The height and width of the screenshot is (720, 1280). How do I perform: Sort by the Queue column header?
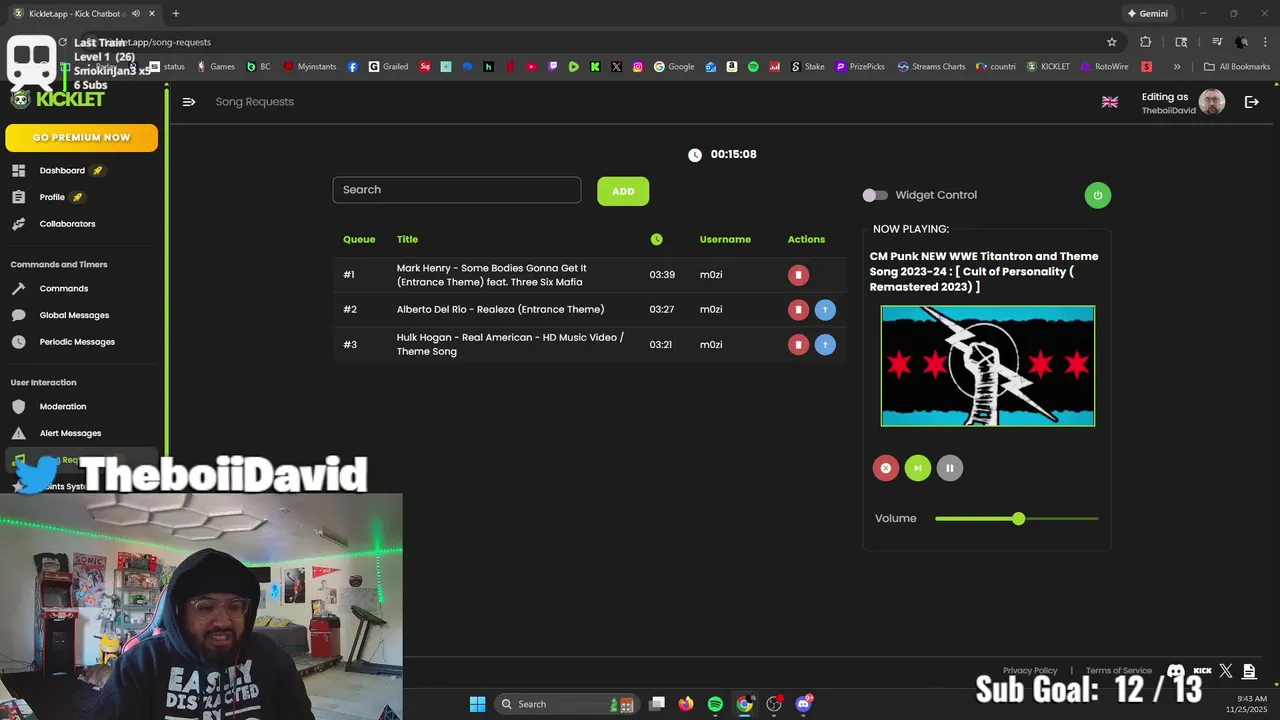point(359,240)
